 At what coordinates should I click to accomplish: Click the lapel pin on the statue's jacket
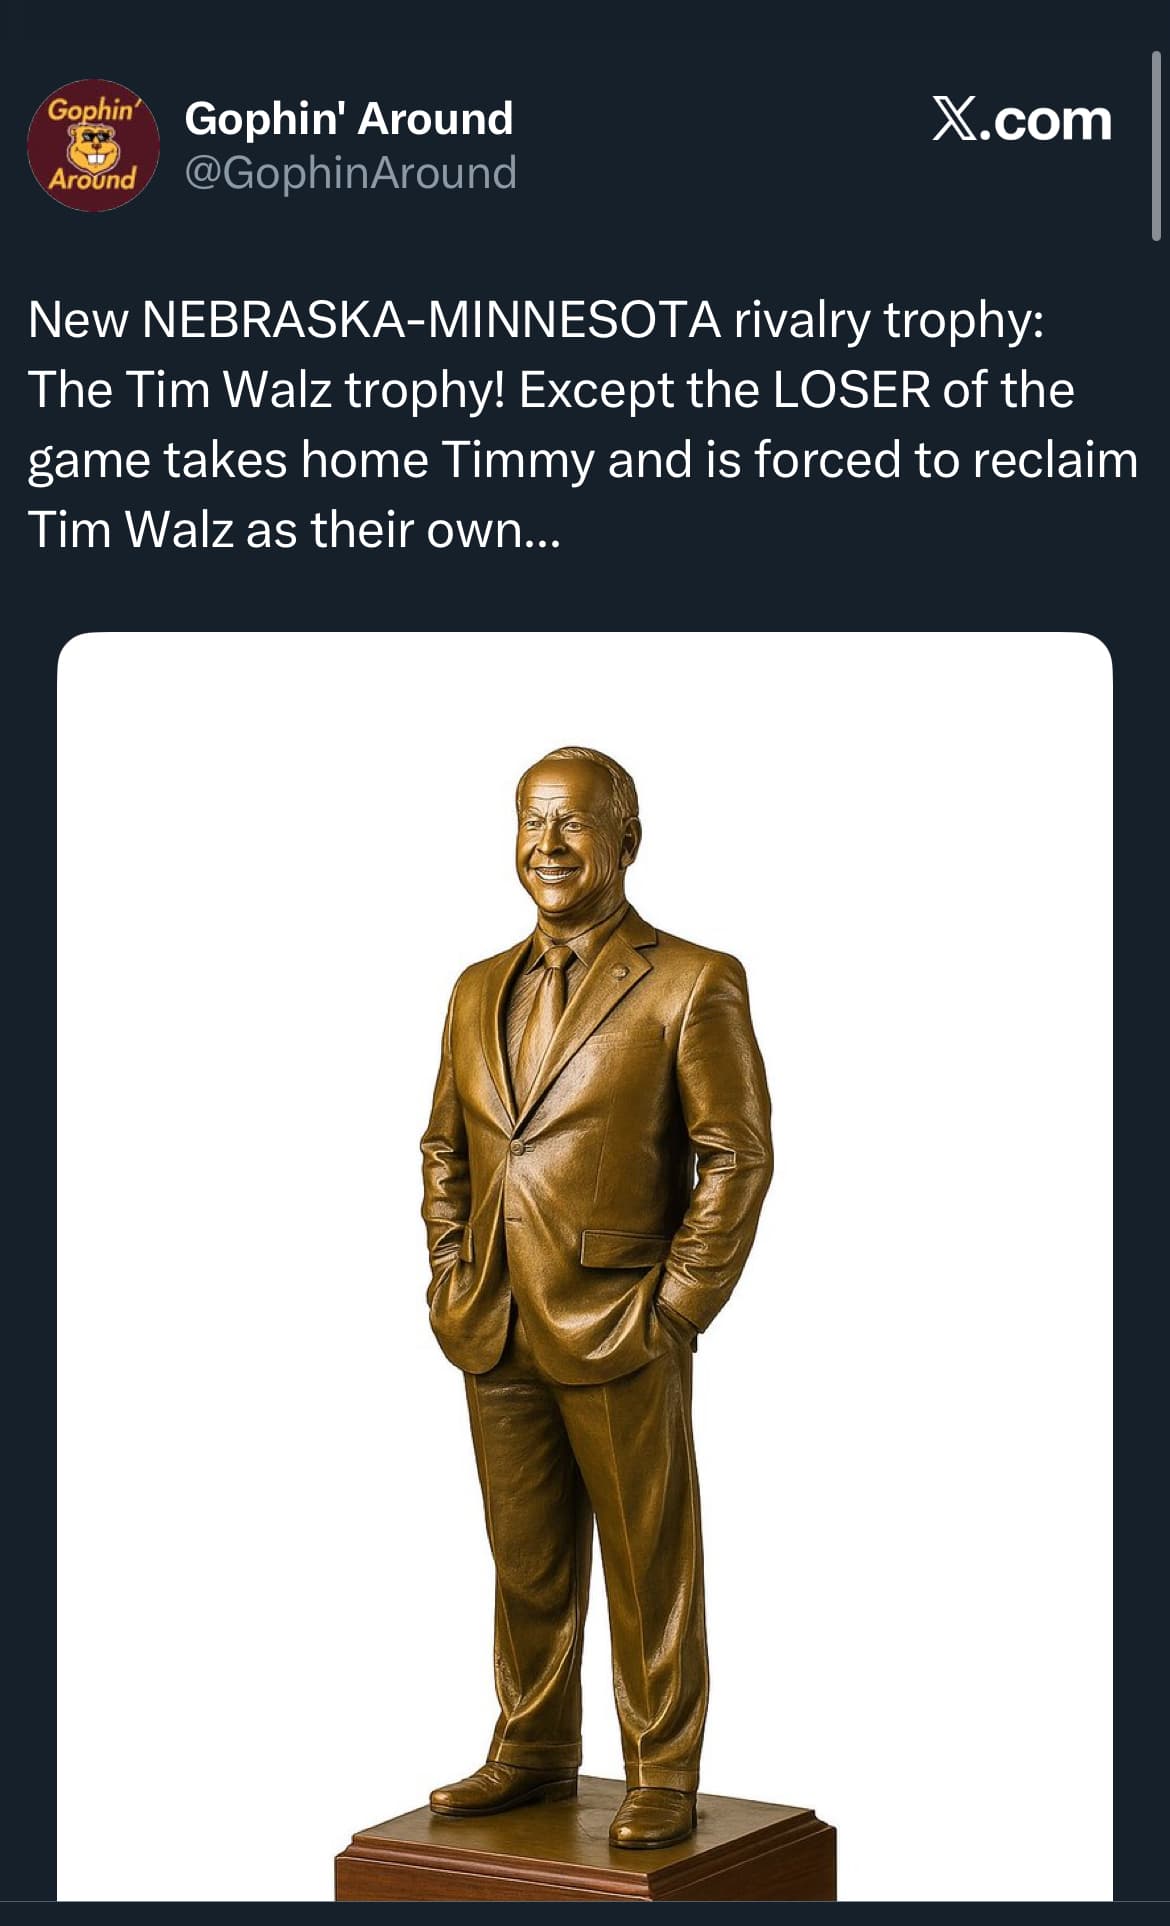pos(619,971)
